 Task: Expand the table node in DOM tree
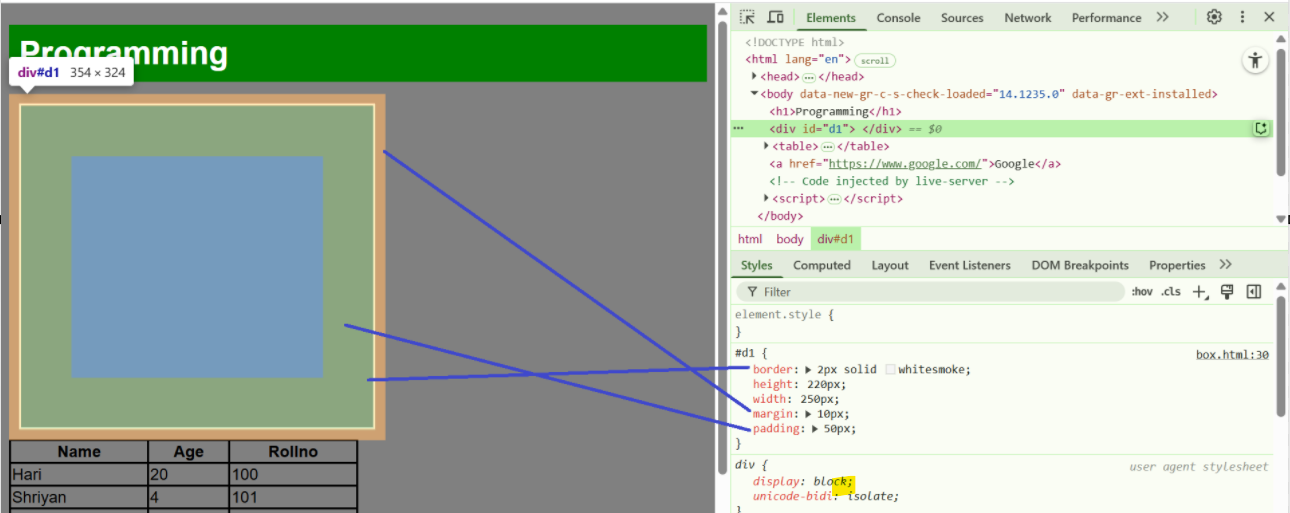[767, 147]
